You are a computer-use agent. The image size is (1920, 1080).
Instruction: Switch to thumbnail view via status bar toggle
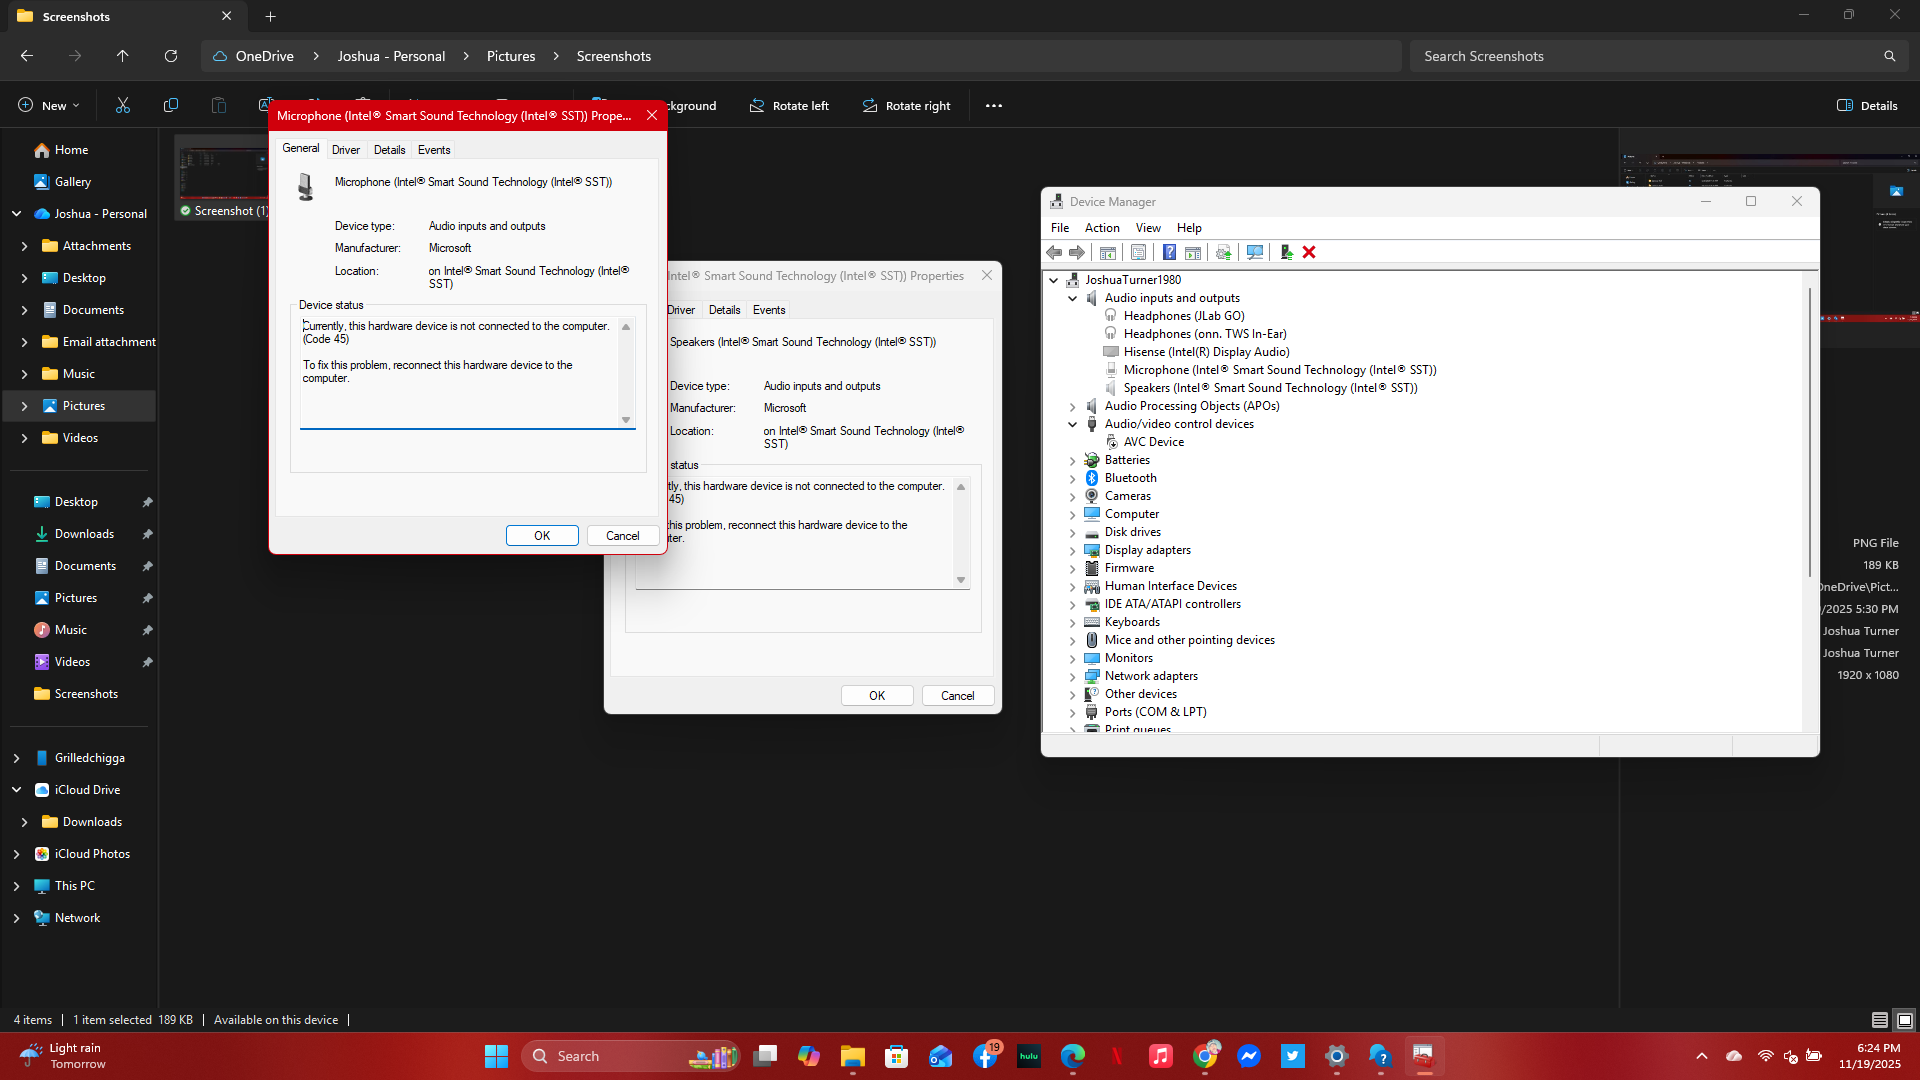coord(1902,1020)
